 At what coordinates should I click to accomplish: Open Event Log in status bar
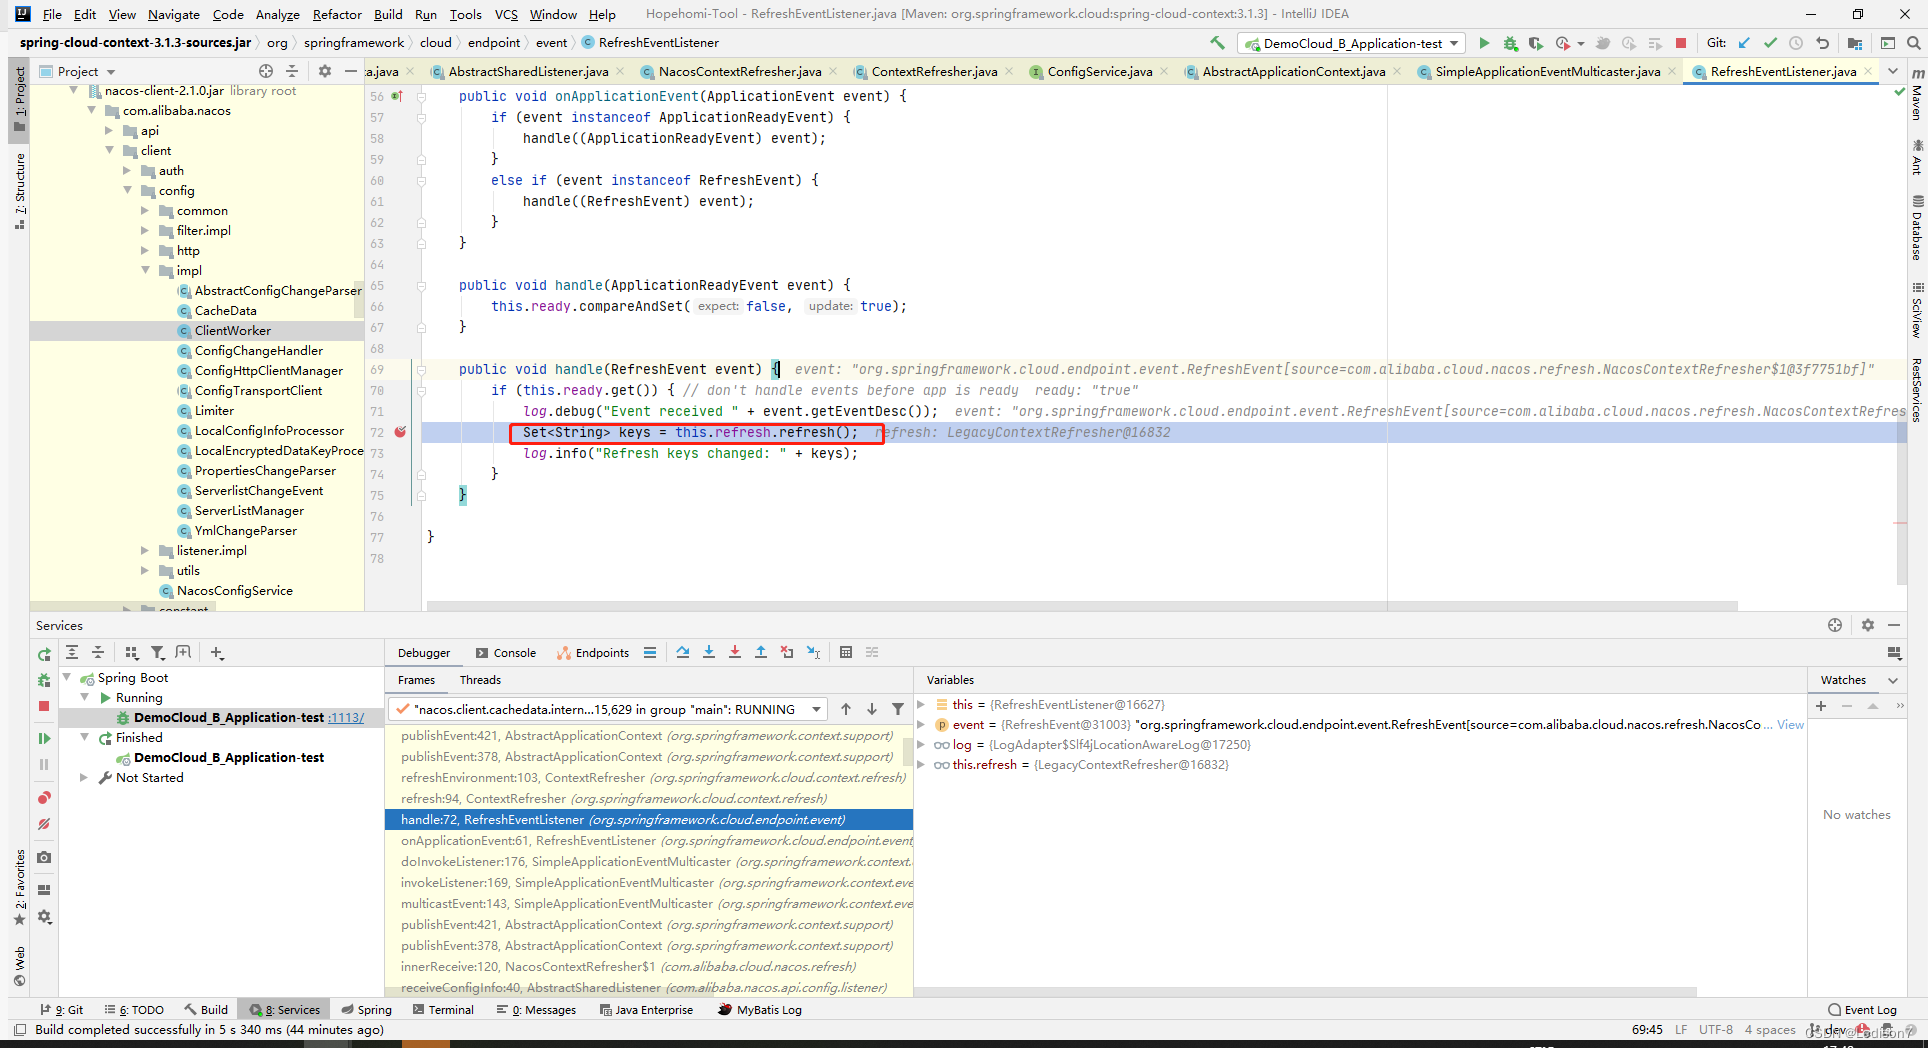1862,1010
